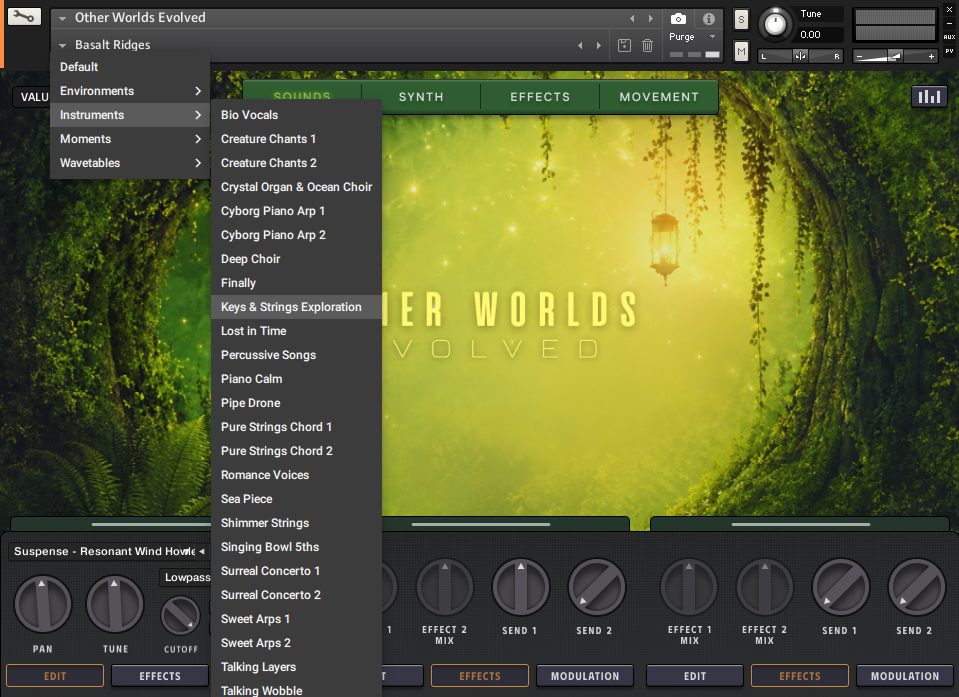Expand the Wavetables submenu
This screenshot has width=959, height=697.
(130, 163)
